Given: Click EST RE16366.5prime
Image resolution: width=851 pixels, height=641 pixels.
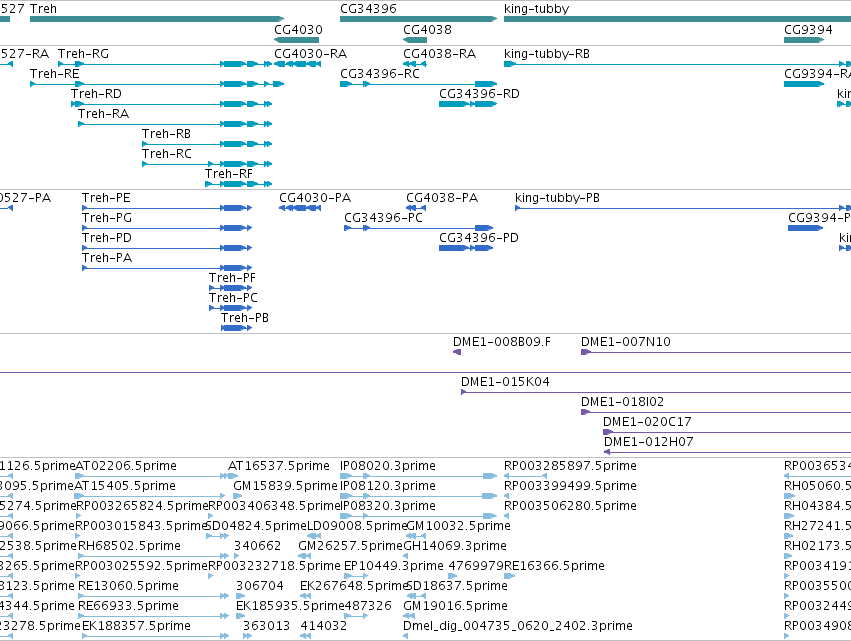Looking at the screenshot, I should click(x=510, y=576).
